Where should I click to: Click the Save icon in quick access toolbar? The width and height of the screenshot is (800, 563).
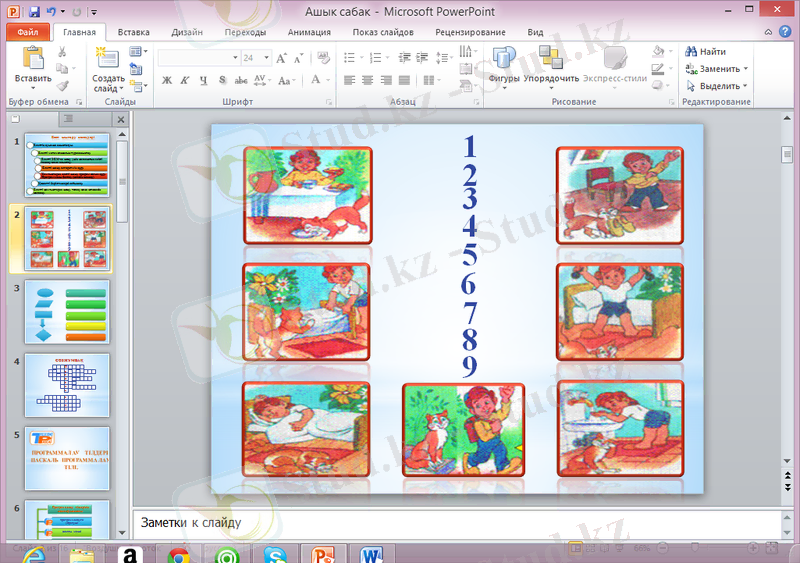[x=34, y=12]
